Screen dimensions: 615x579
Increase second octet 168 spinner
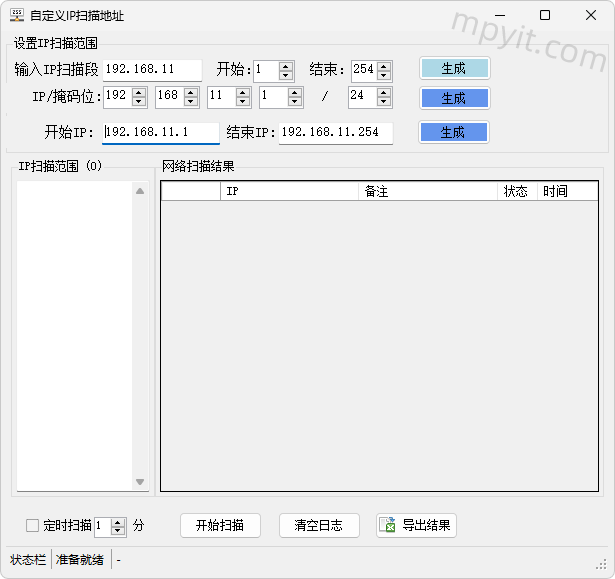point(191,92)
